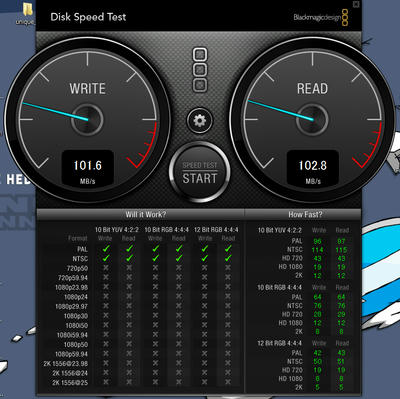Click the Format column label
The image size is (400, 399).
point(78,238)
